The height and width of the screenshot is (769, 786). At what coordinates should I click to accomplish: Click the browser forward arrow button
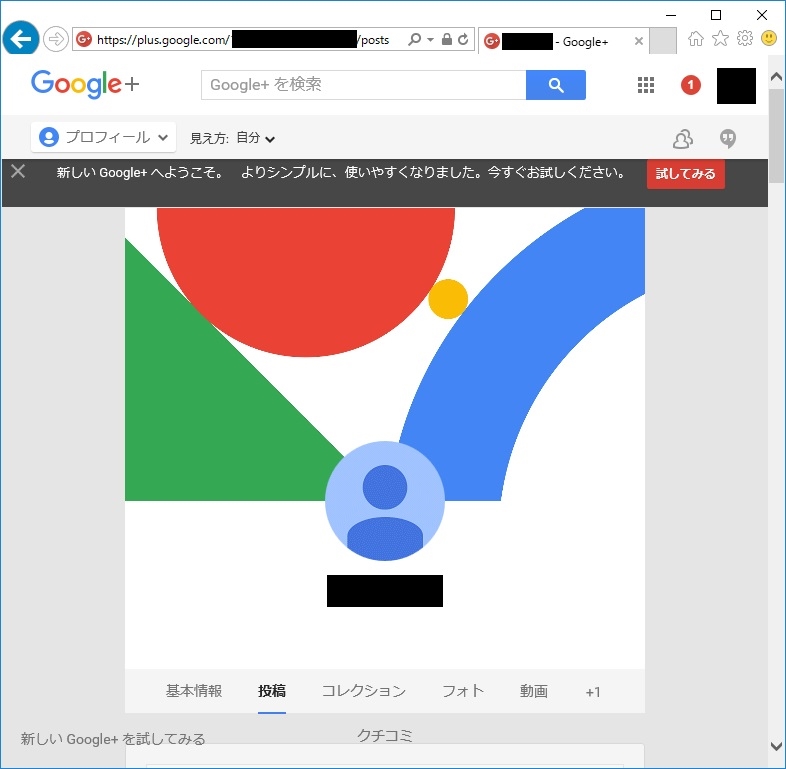(55, 39)
